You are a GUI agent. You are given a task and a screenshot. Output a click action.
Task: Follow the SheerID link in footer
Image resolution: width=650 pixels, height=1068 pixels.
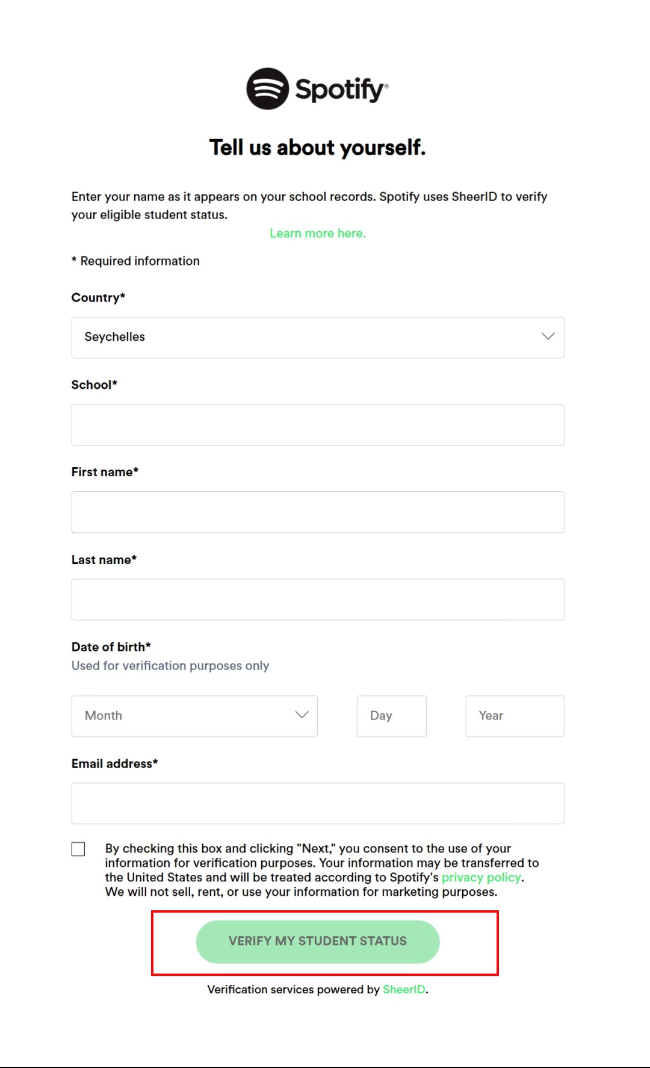(x=404, y=990)
